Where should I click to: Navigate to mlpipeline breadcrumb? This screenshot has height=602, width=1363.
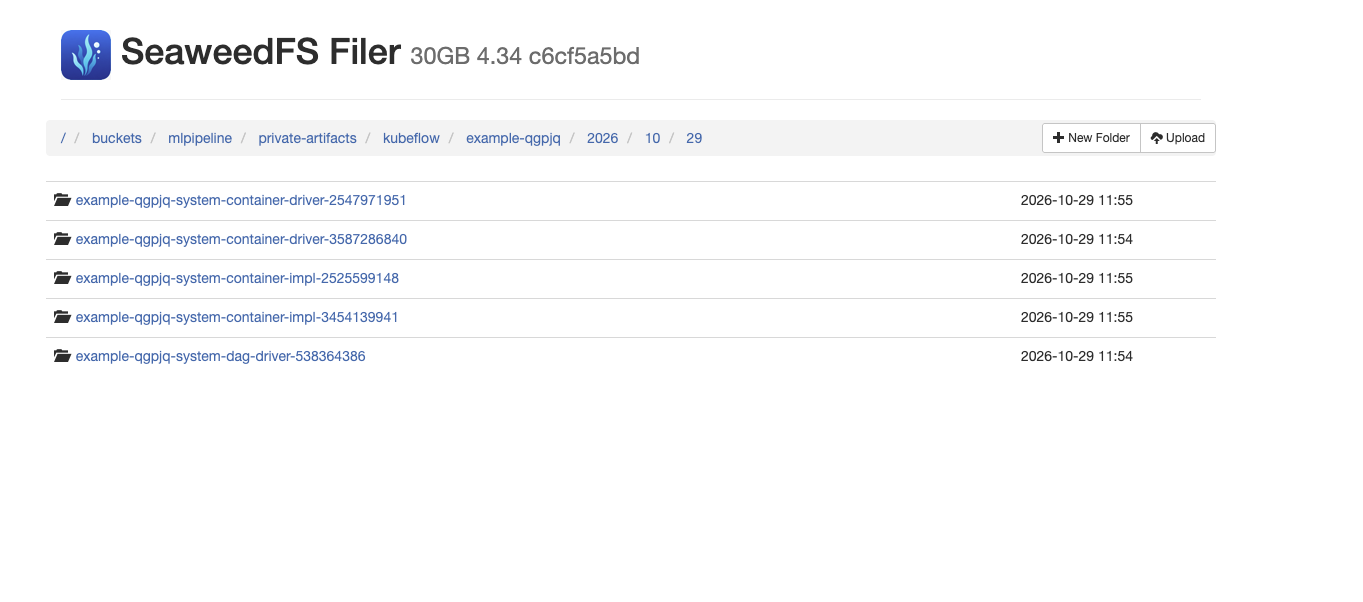[200, 138]
